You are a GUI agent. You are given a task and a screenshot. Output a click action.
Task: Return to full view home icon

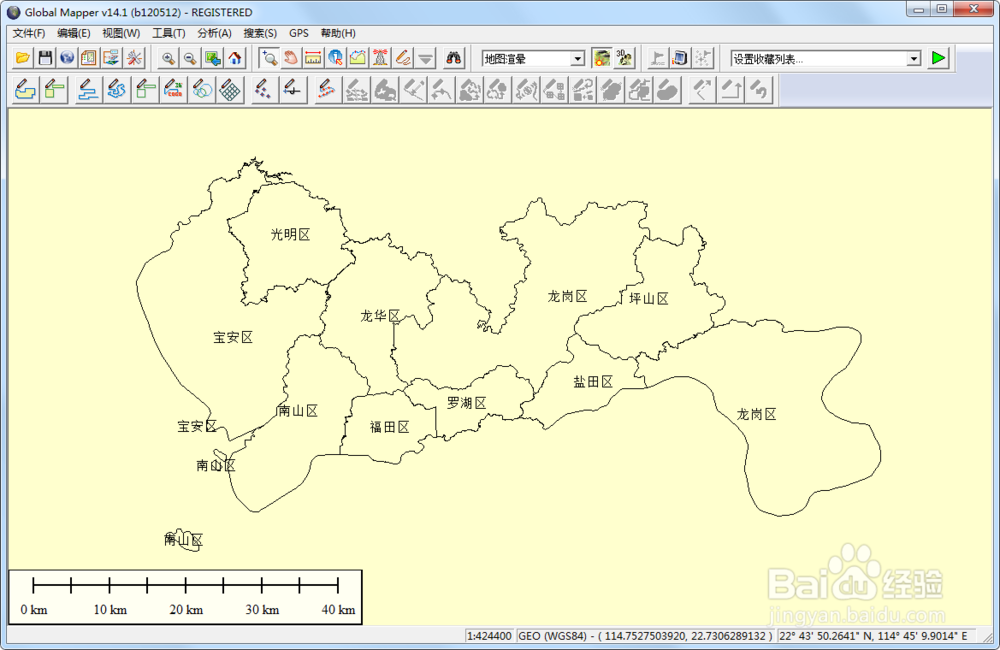(235, 58)
